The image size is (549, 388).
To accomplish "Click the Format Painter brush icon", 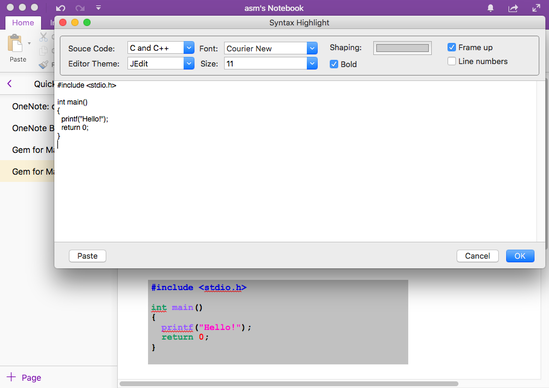I will (44, 64).
